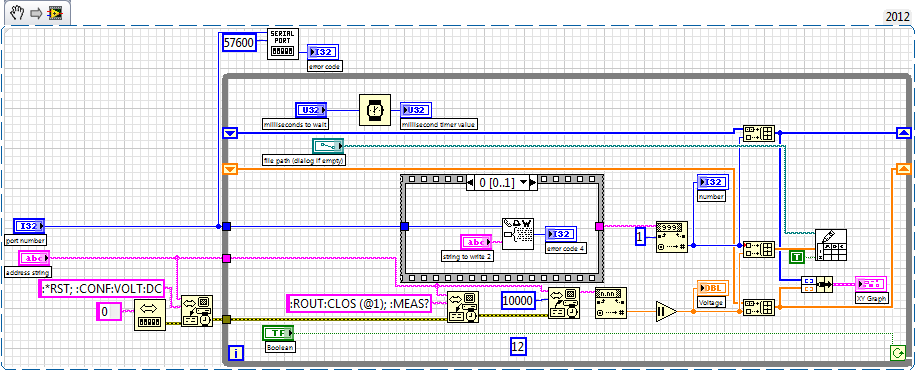This screenshot has width=916, height=371.
Task: Click the 'string to write 2' label
Action: click(468, 255)
